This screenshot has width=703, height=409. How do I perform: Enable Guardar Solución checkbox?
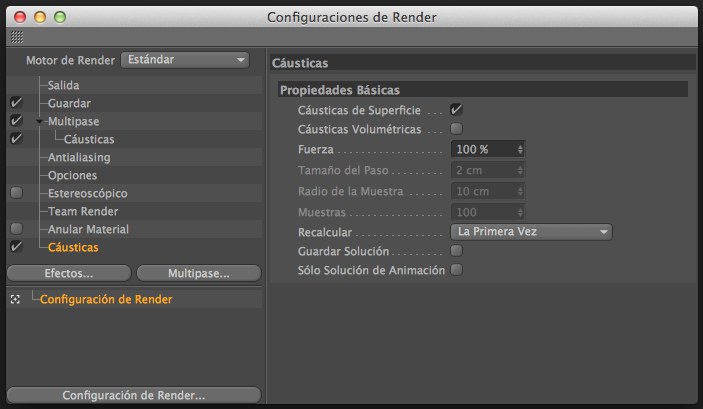click(457, 251)
